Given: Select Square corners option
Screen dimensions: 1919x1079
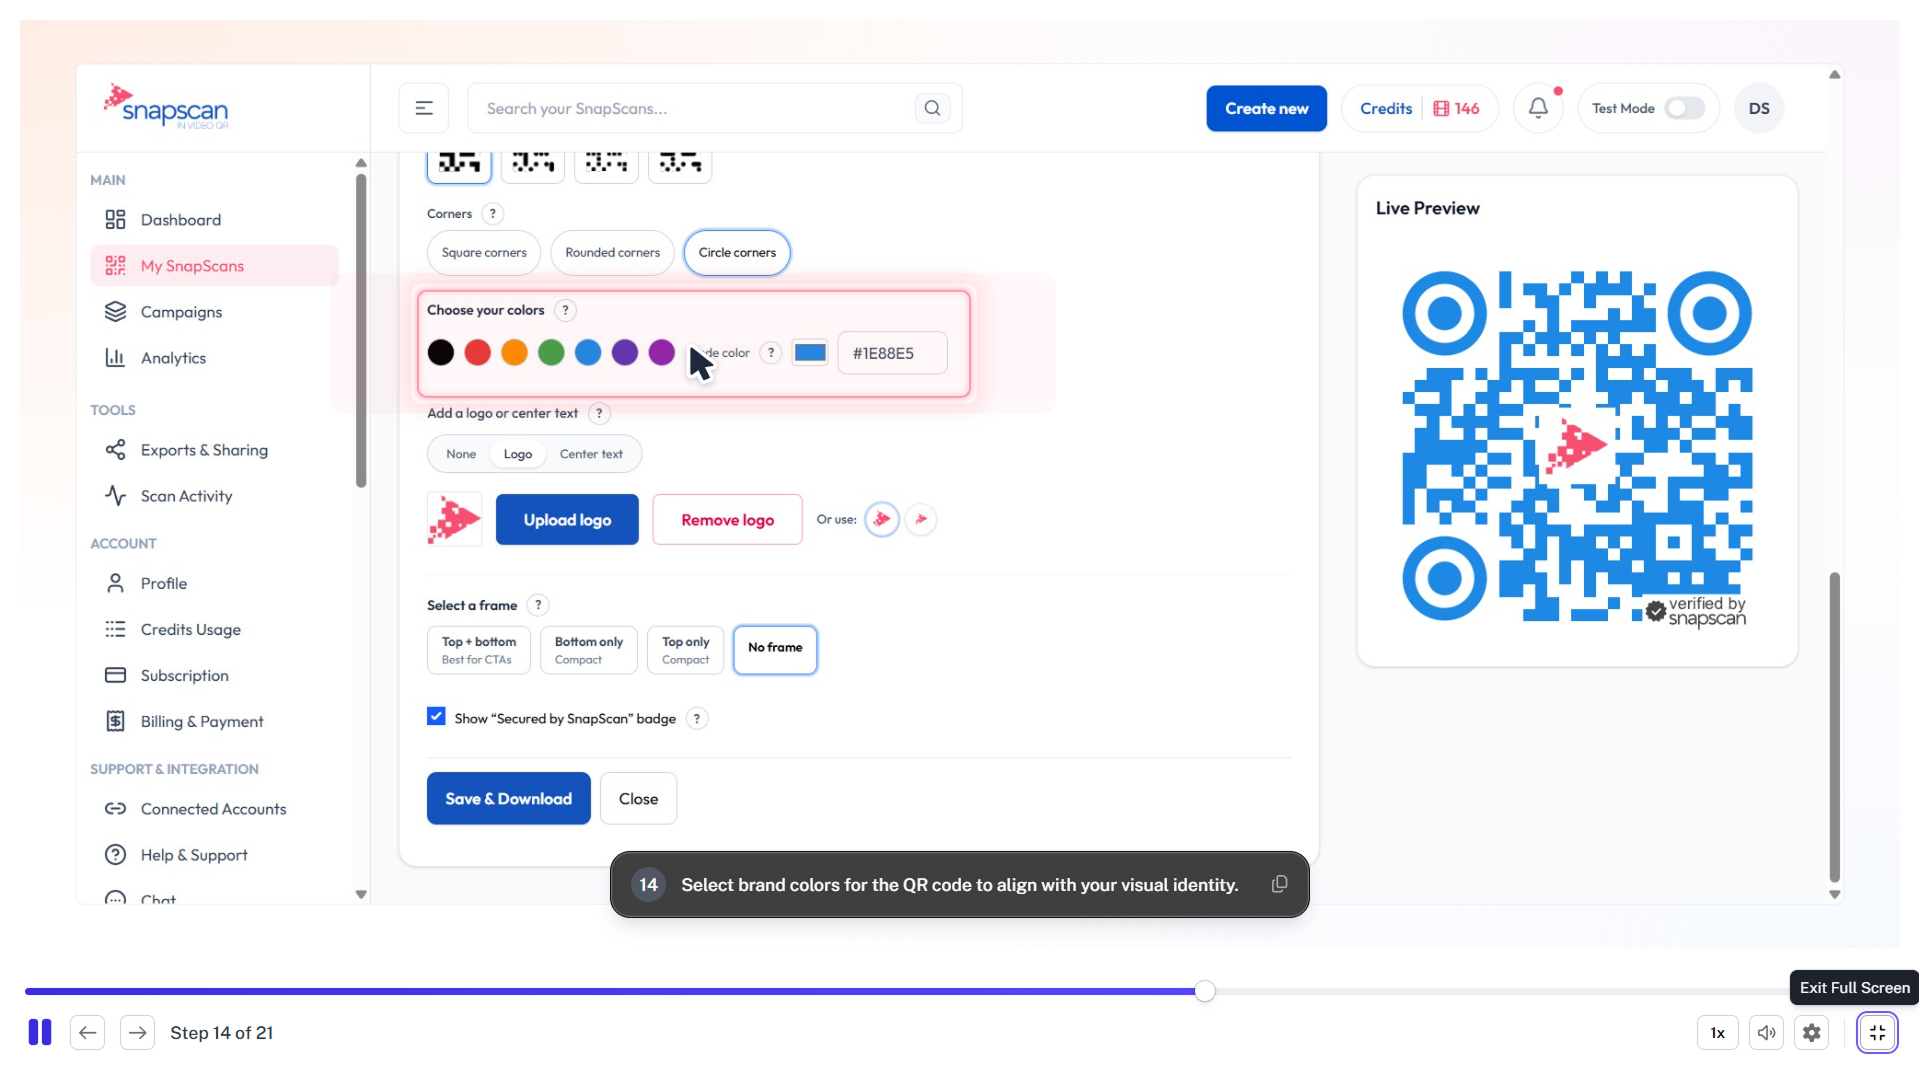Looking at the screenshot, I should [x=484, y=253].
